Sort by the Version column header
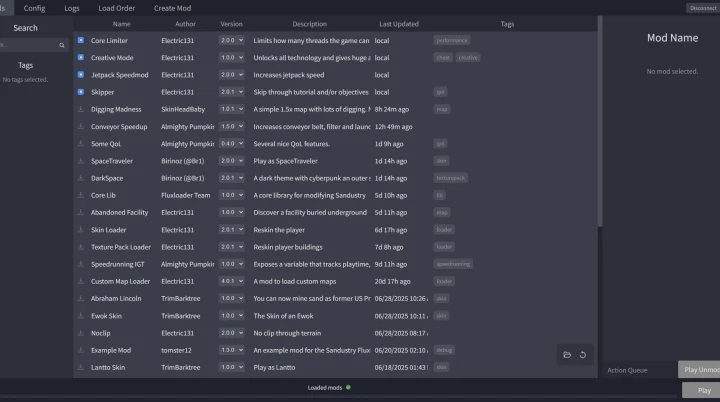 coord(231,24)
